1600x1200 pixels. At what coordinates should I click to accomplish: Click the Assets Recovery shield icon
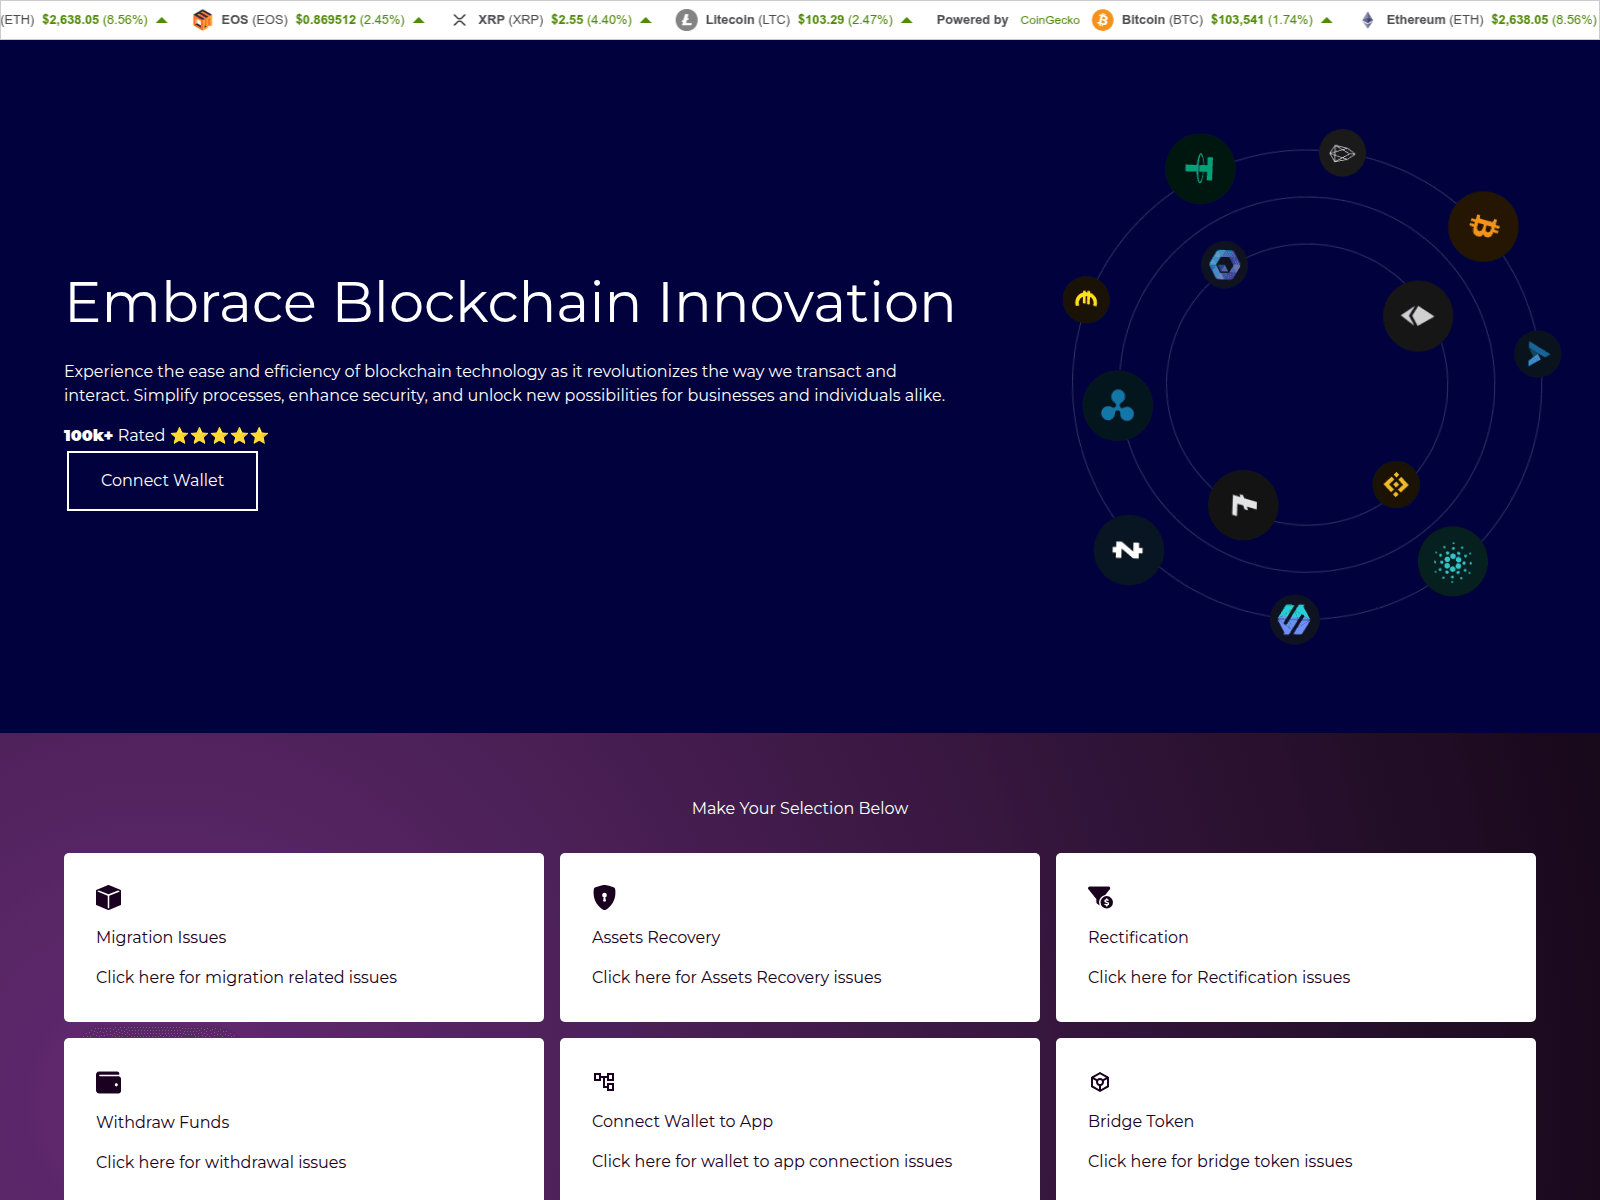602,897
